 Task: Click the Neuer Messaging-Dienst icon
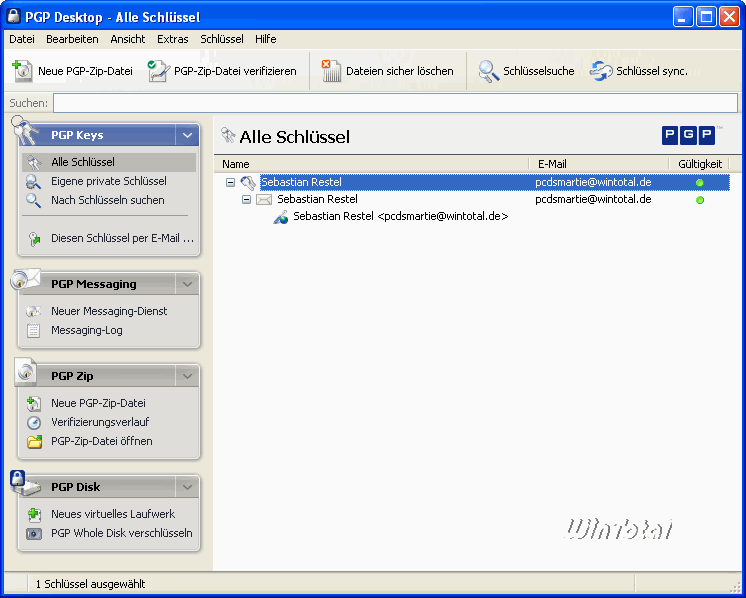pyautogui.click(x=33, y=312)
